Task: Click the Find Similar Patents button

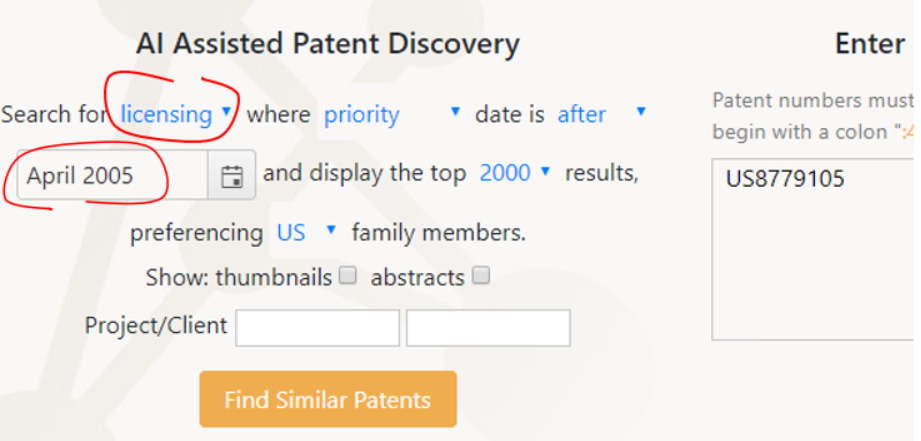Action: tap(328, 399)
